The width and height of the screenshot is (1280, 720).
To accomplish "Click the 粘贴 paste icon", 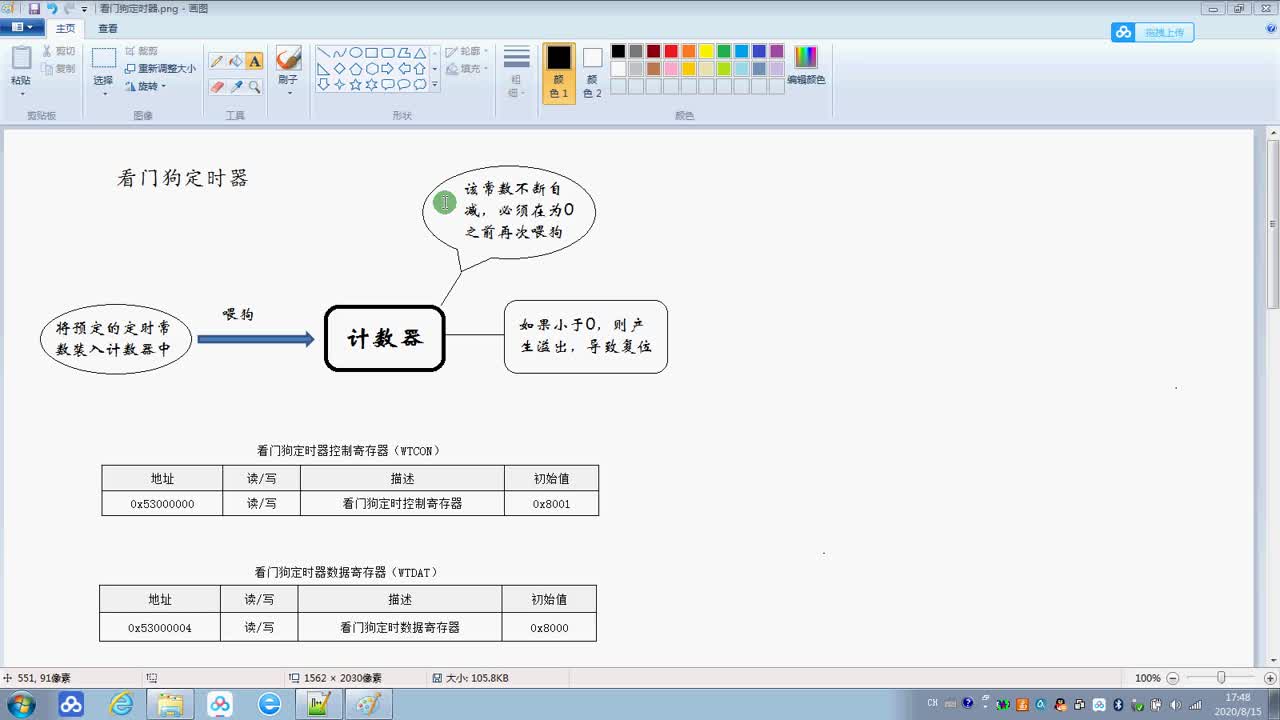I will click(21, 59).
